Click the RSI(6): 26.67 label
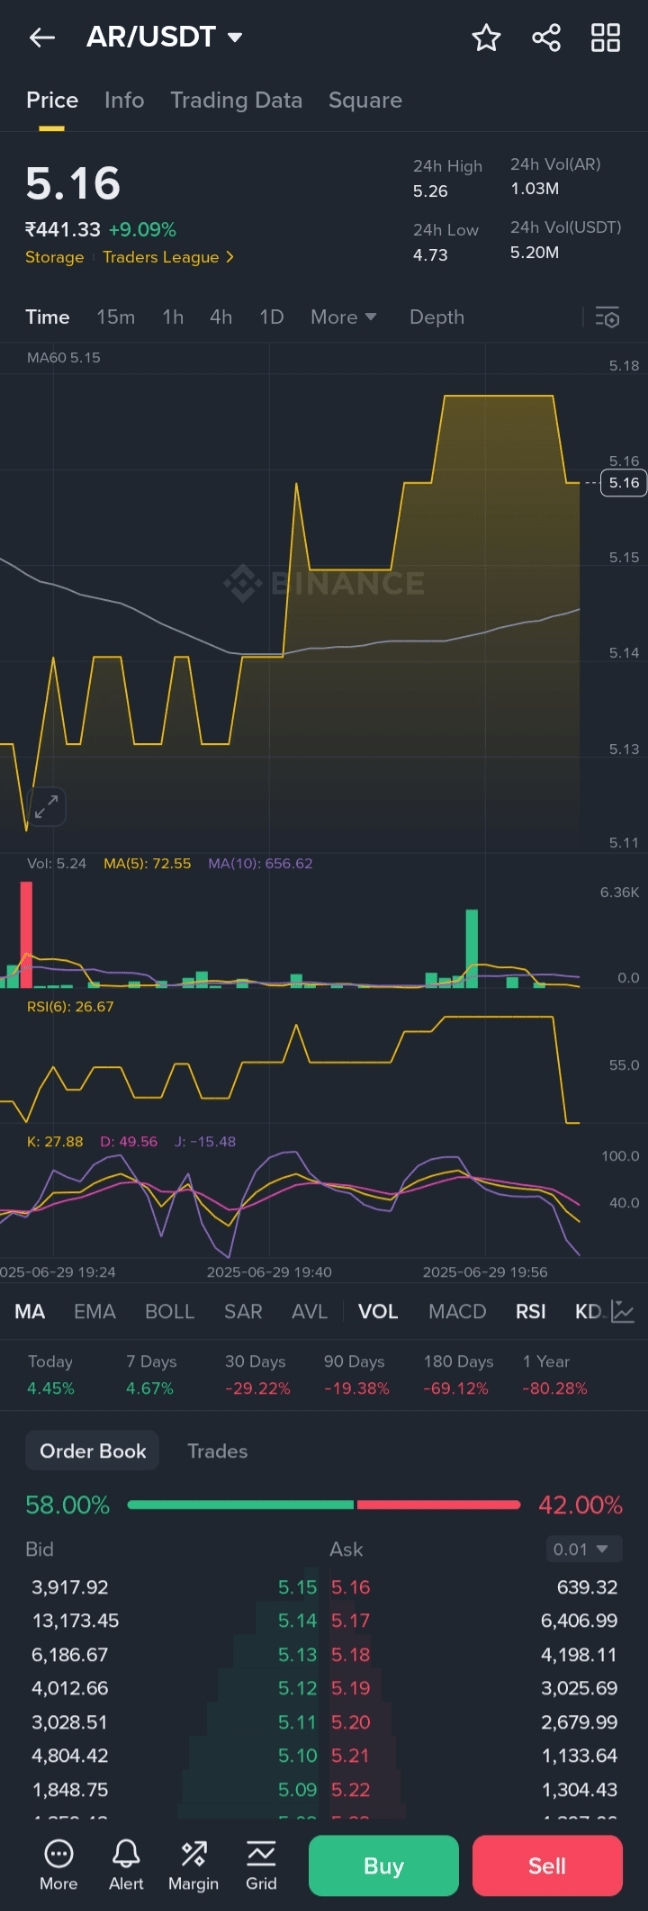This screenshot has width=648, height=1911. click(70, 1006)
